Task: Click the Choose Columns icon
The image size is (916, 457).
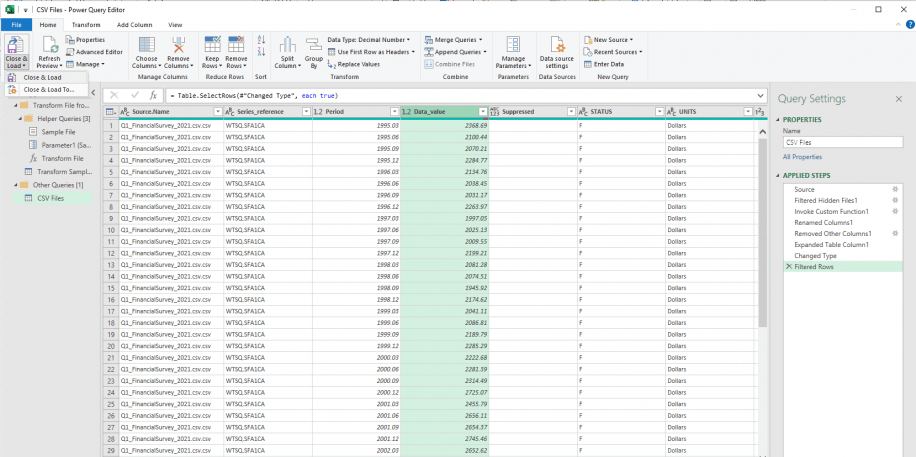Action: point(146,46)
